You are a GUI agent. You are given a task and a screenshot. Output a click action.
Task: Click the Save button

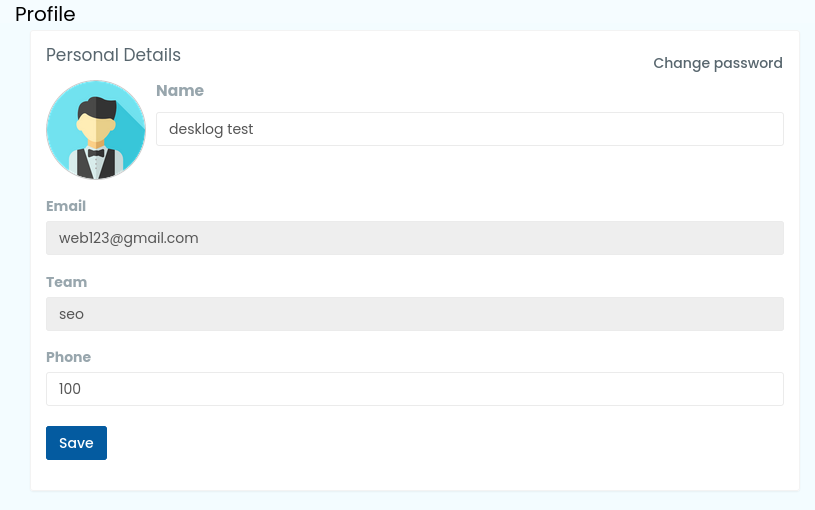(76, 443)
